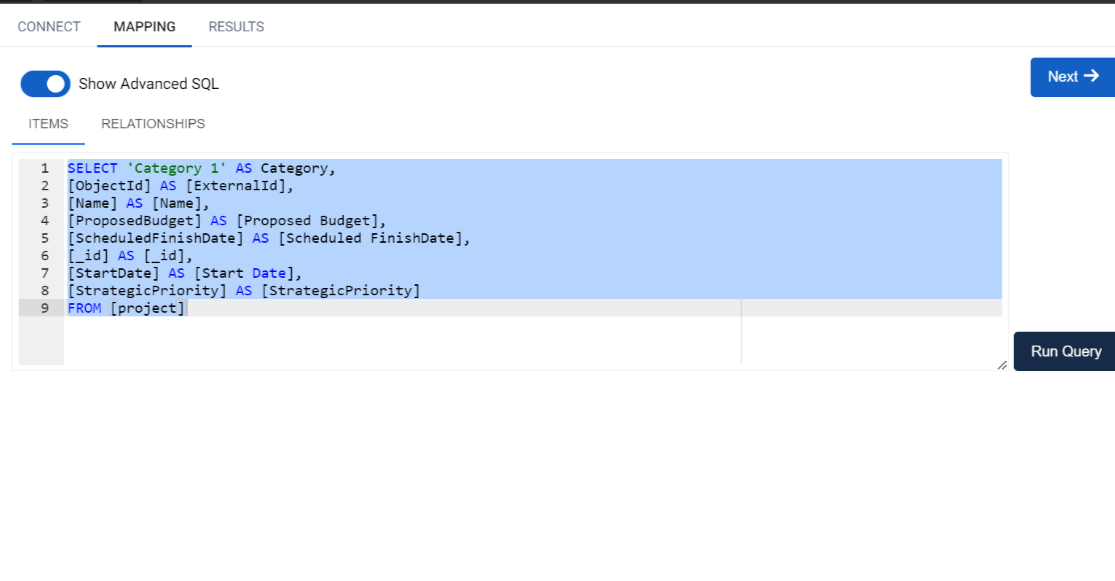Click [Proposed Budget] alias text
Screen dimensions: 1115x581
pos(306,220)
